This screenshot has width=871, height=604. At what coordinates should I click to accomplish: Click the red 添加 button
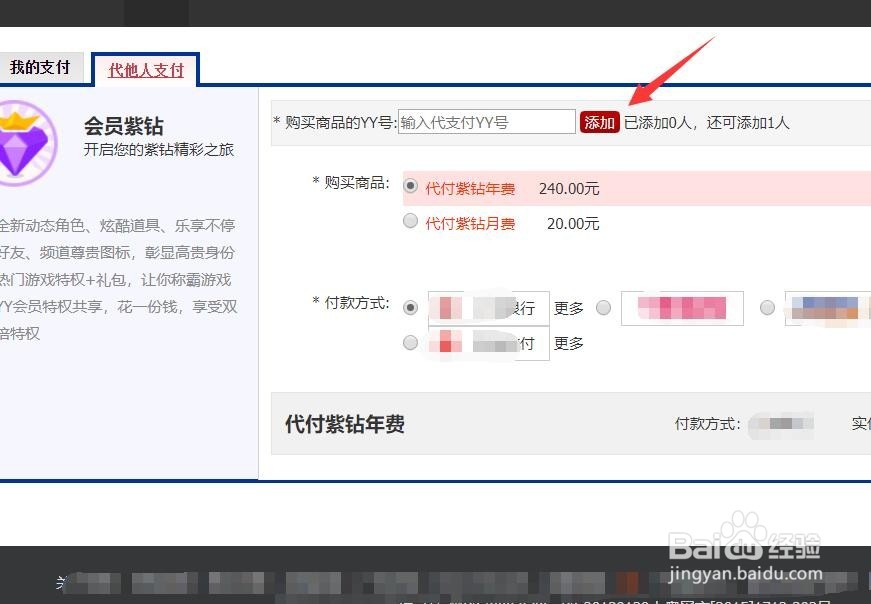[598, 120]
